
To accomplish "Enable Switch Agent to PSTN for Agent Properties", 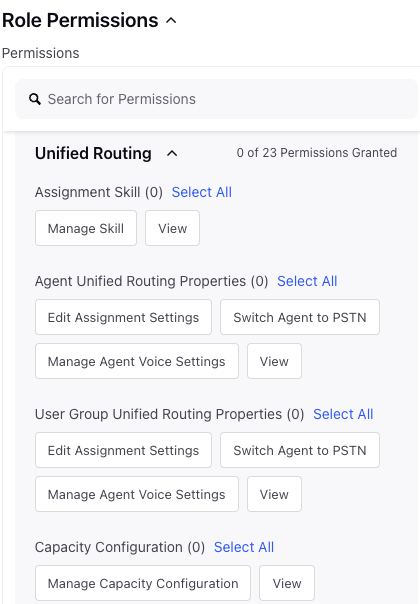I will pos(300,317).
